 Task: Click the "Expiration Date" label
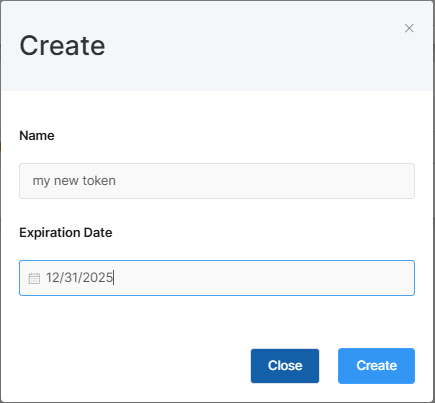[x=66, y=233]
